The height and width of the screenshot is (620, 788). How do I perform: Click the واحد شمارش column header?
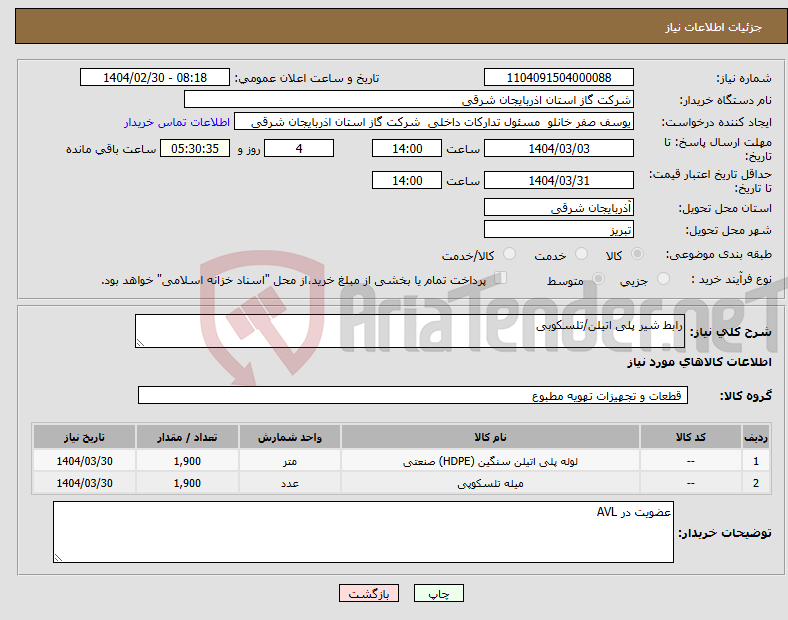point(290,437)
